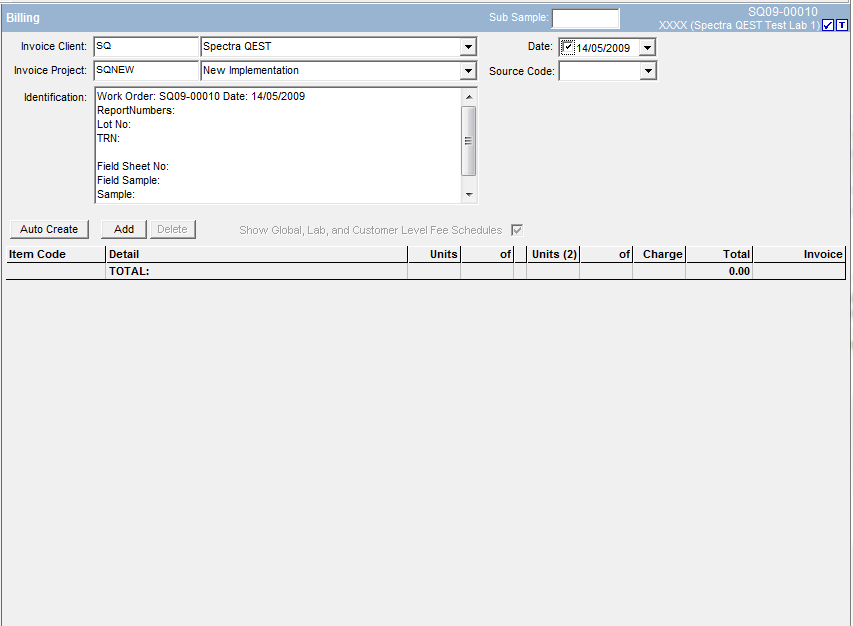
Task: Click scroll up arrow in Identification box
Action: tap(468, 96)
